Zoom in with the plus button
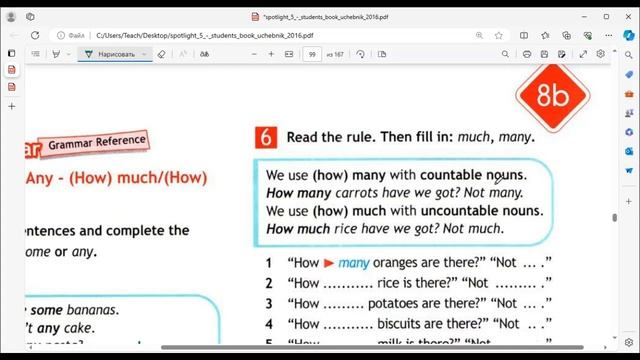 click(271, 54)
